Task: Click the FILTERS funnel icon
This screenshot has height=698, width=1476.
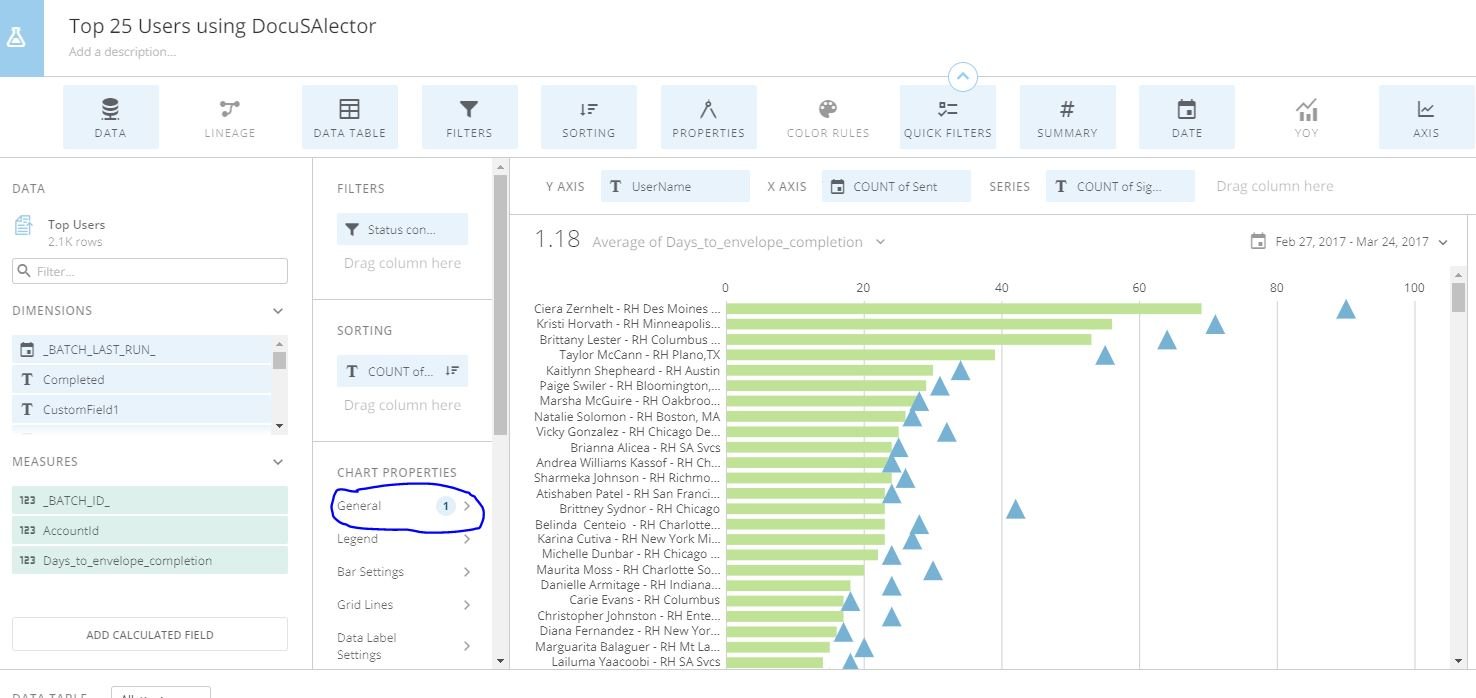Action: pos(468,115)
